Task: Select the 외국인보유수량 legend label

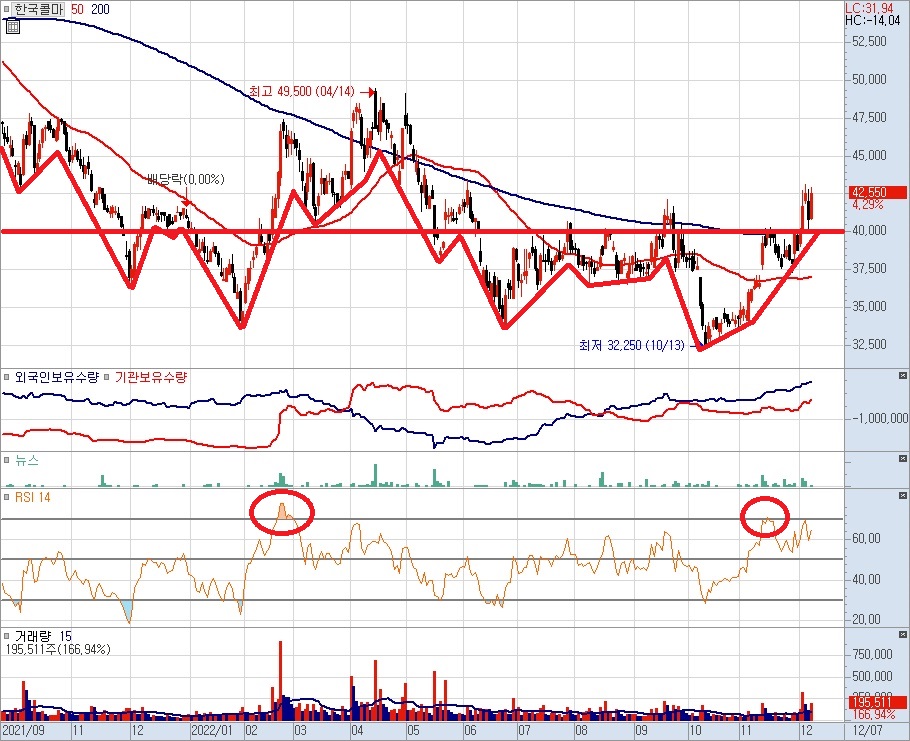Action: click(x=57, y=377)
